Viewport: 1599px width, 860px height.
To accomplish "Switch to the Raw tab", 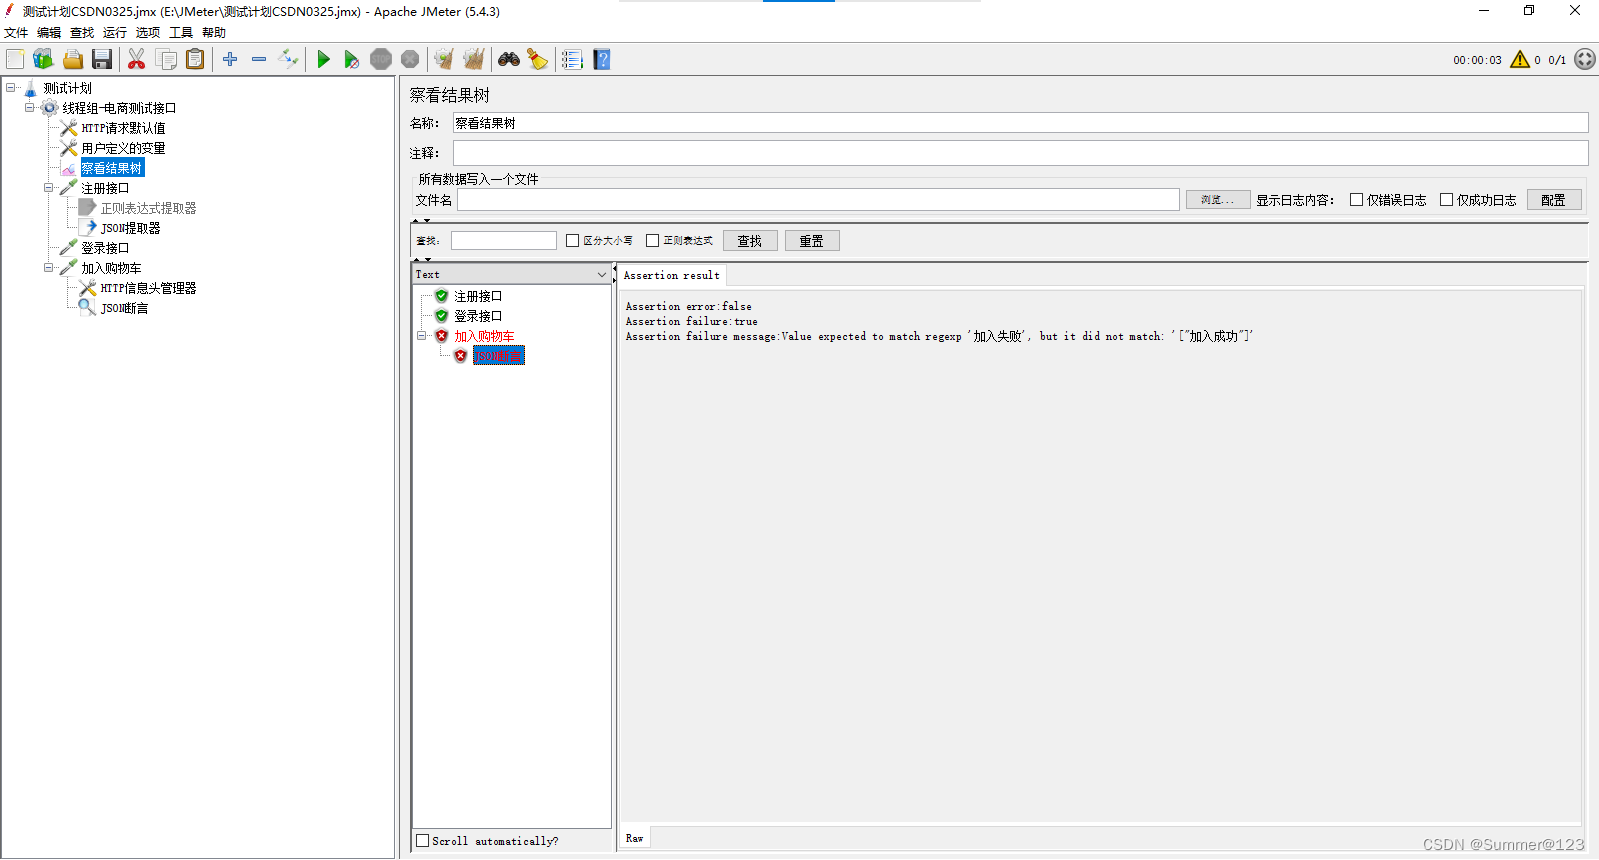I will click(635, 838).
